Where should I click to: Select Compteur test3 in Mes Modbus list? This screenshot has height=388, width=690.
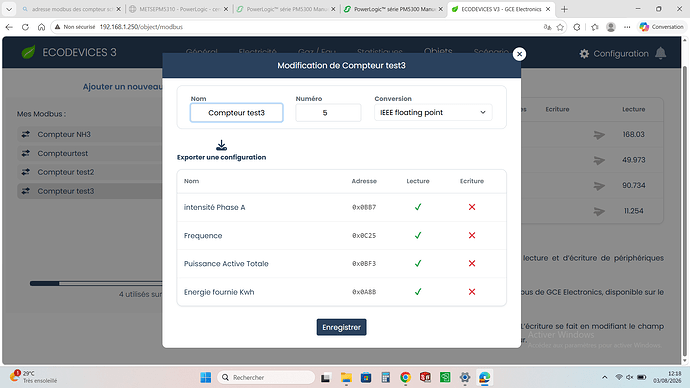pos(90,191)
